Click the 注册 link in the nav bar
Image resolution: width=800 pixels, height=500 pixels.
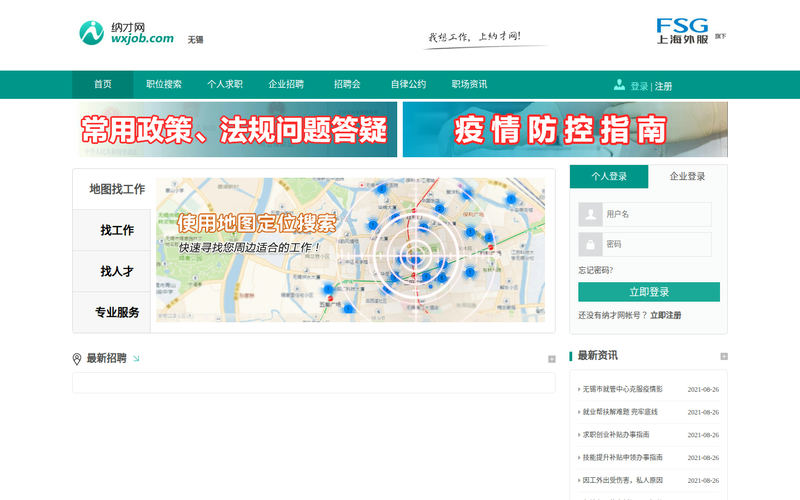663,86
